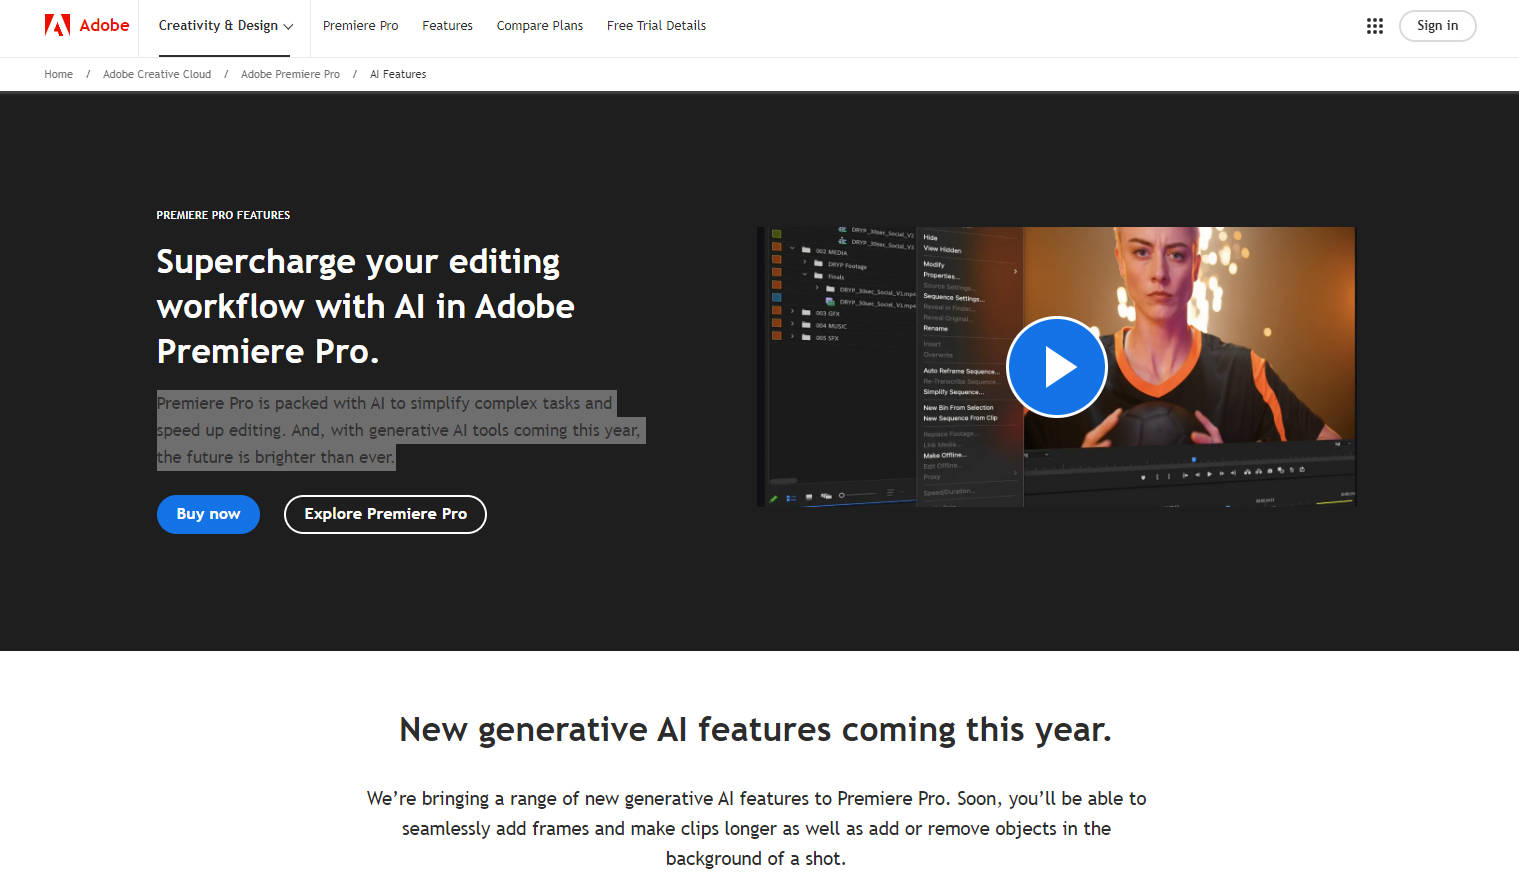Click the PREMIERE PRO FEATURES label
Screen dimensions: 1519x888
click(223, 215)
